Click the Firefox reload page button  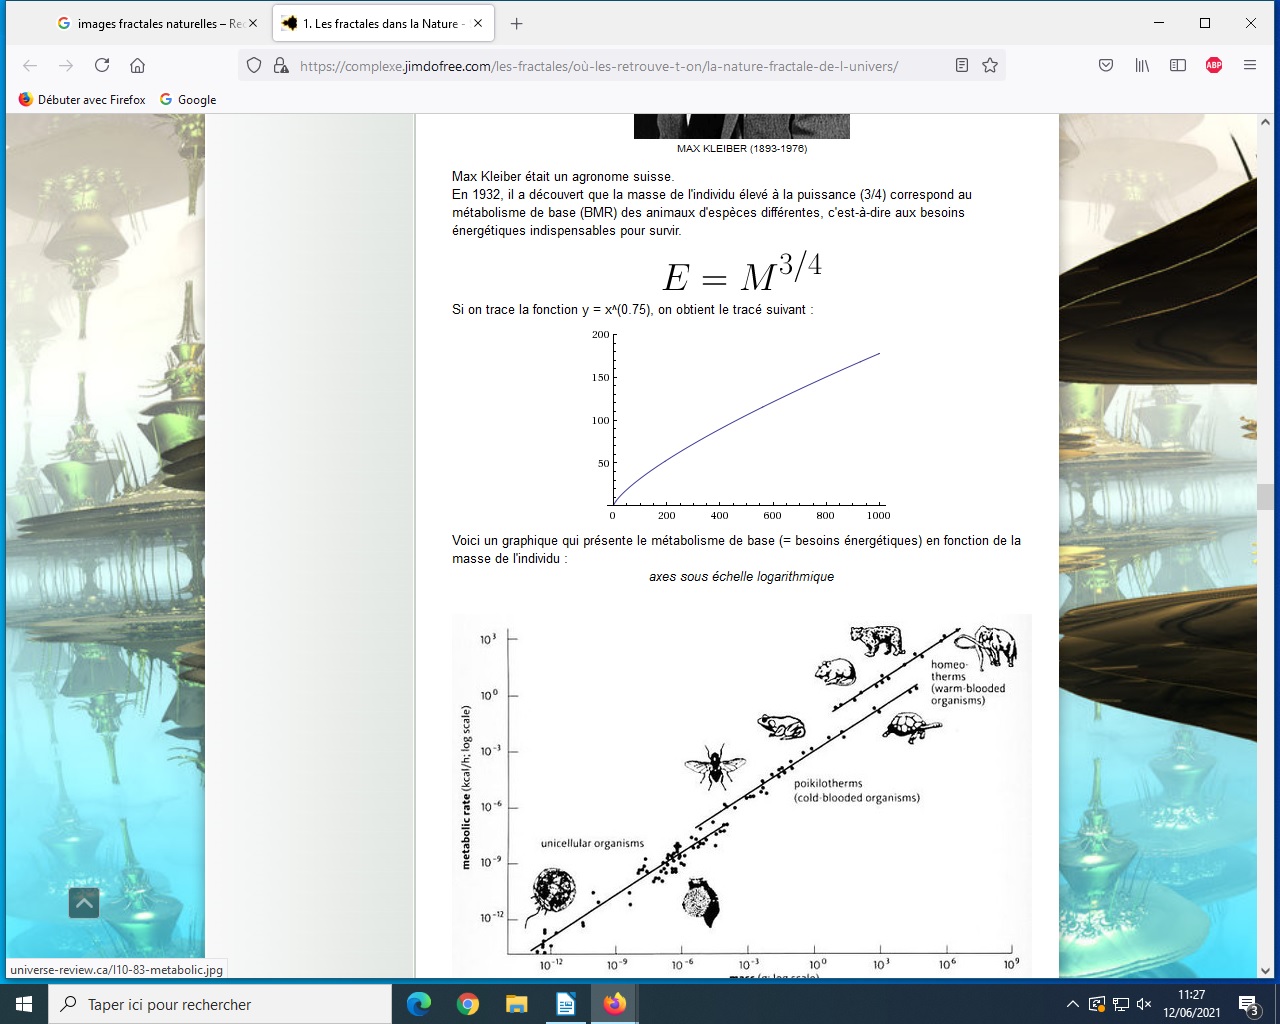point(102,65)
